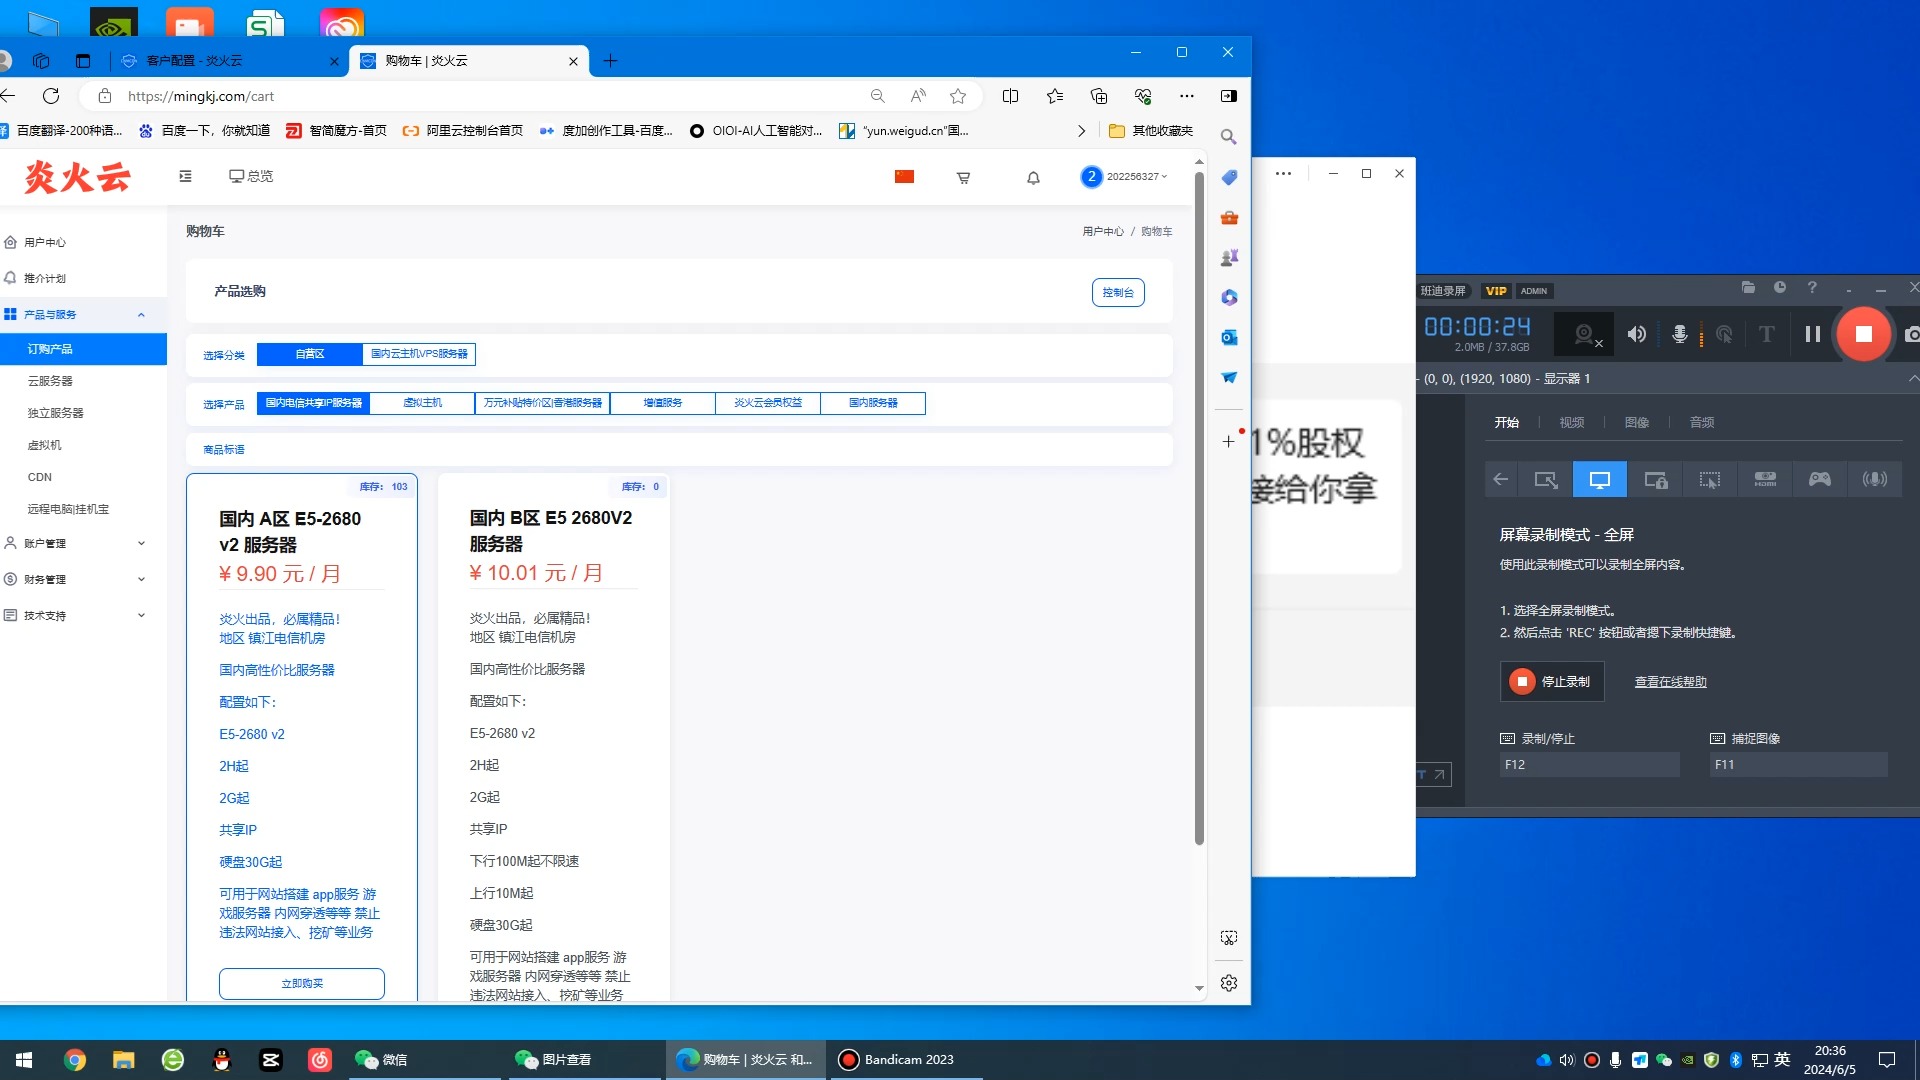Collapse 产品与服务 sidebar section
The image size is (1920, 1080).
pos(141,314)
